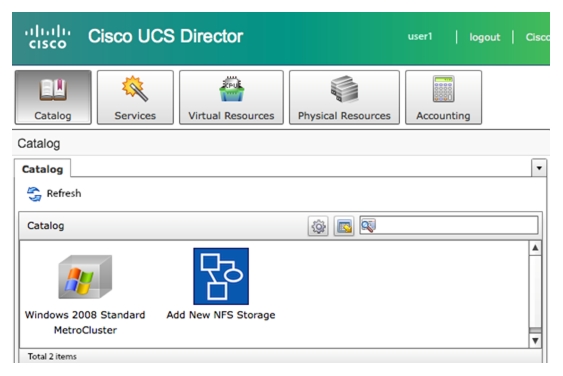The height and width of the screenshot is (376, 563).
Task: Click the Cisco UCS Director title
Action: (166, 36)
